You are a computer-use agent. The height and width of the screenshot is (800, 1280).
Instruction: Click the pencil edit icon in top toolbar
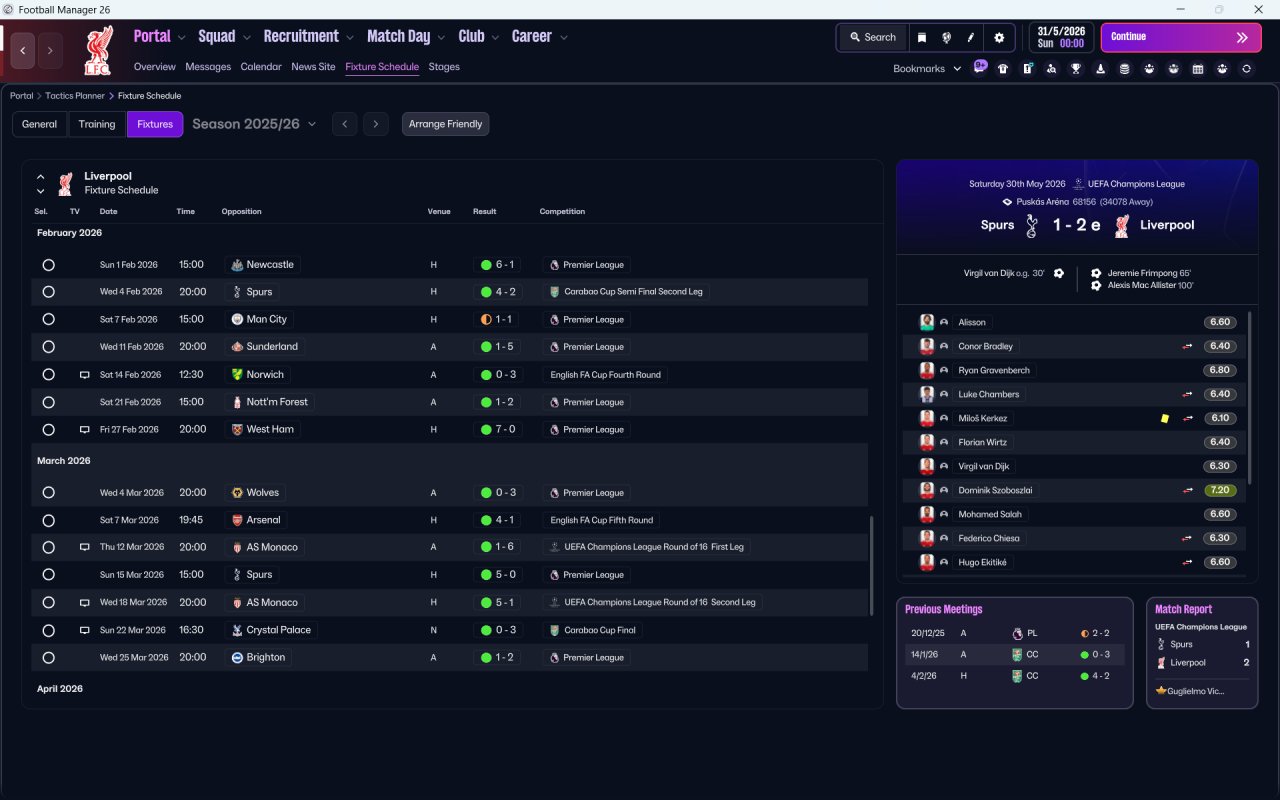click(970, 37)
